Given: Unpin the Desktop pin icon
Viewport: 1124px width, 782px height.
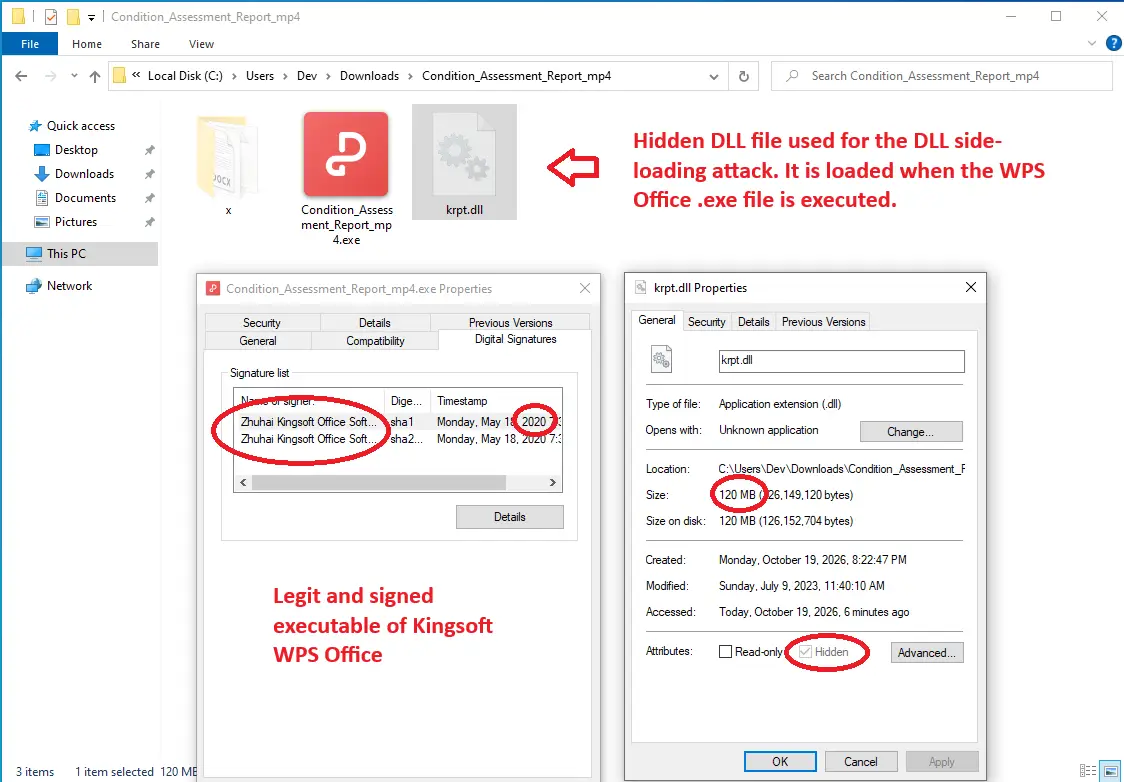Looking at the screenshot, I should (149, 151).
